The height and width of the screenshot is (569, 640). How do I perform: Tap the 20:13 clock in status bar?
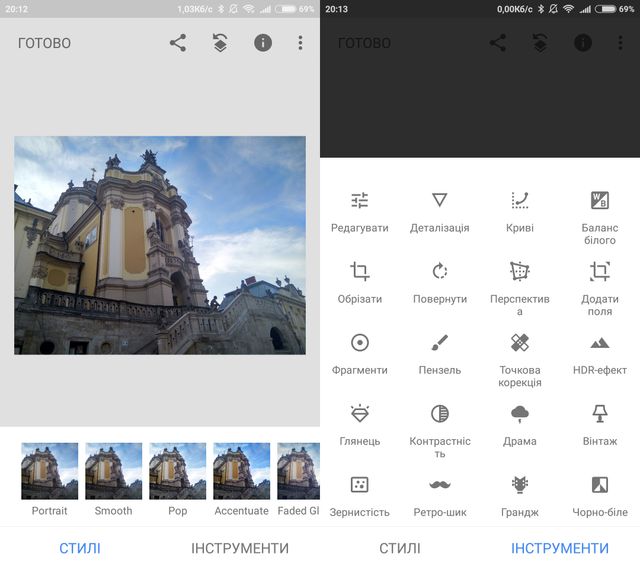(336, 9)
